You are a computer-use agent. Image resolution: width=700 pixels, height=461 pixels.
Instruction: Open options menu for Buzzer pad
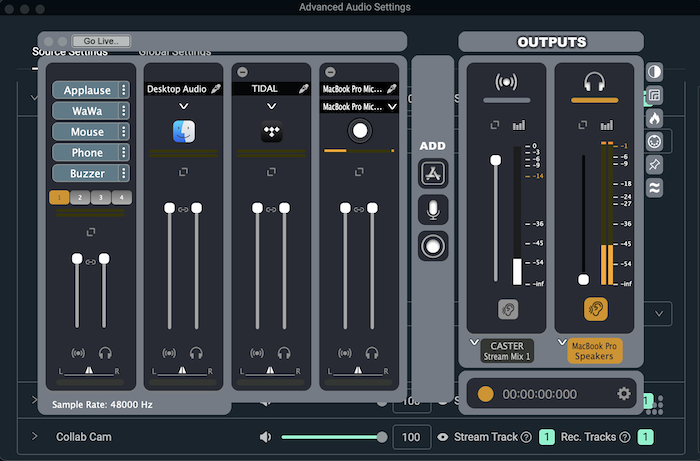[x=124, y=174]
